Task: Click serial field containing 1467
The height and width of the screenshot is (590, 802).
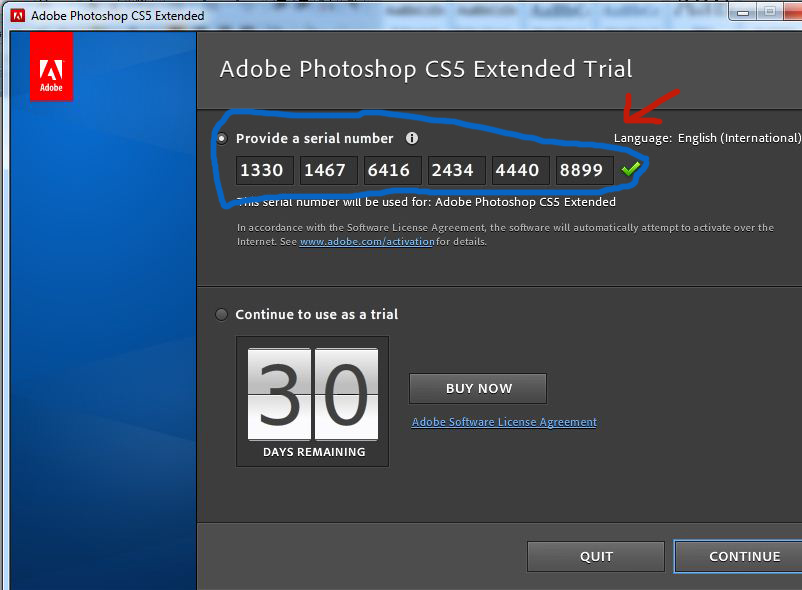Action: (x=328, y=170)
